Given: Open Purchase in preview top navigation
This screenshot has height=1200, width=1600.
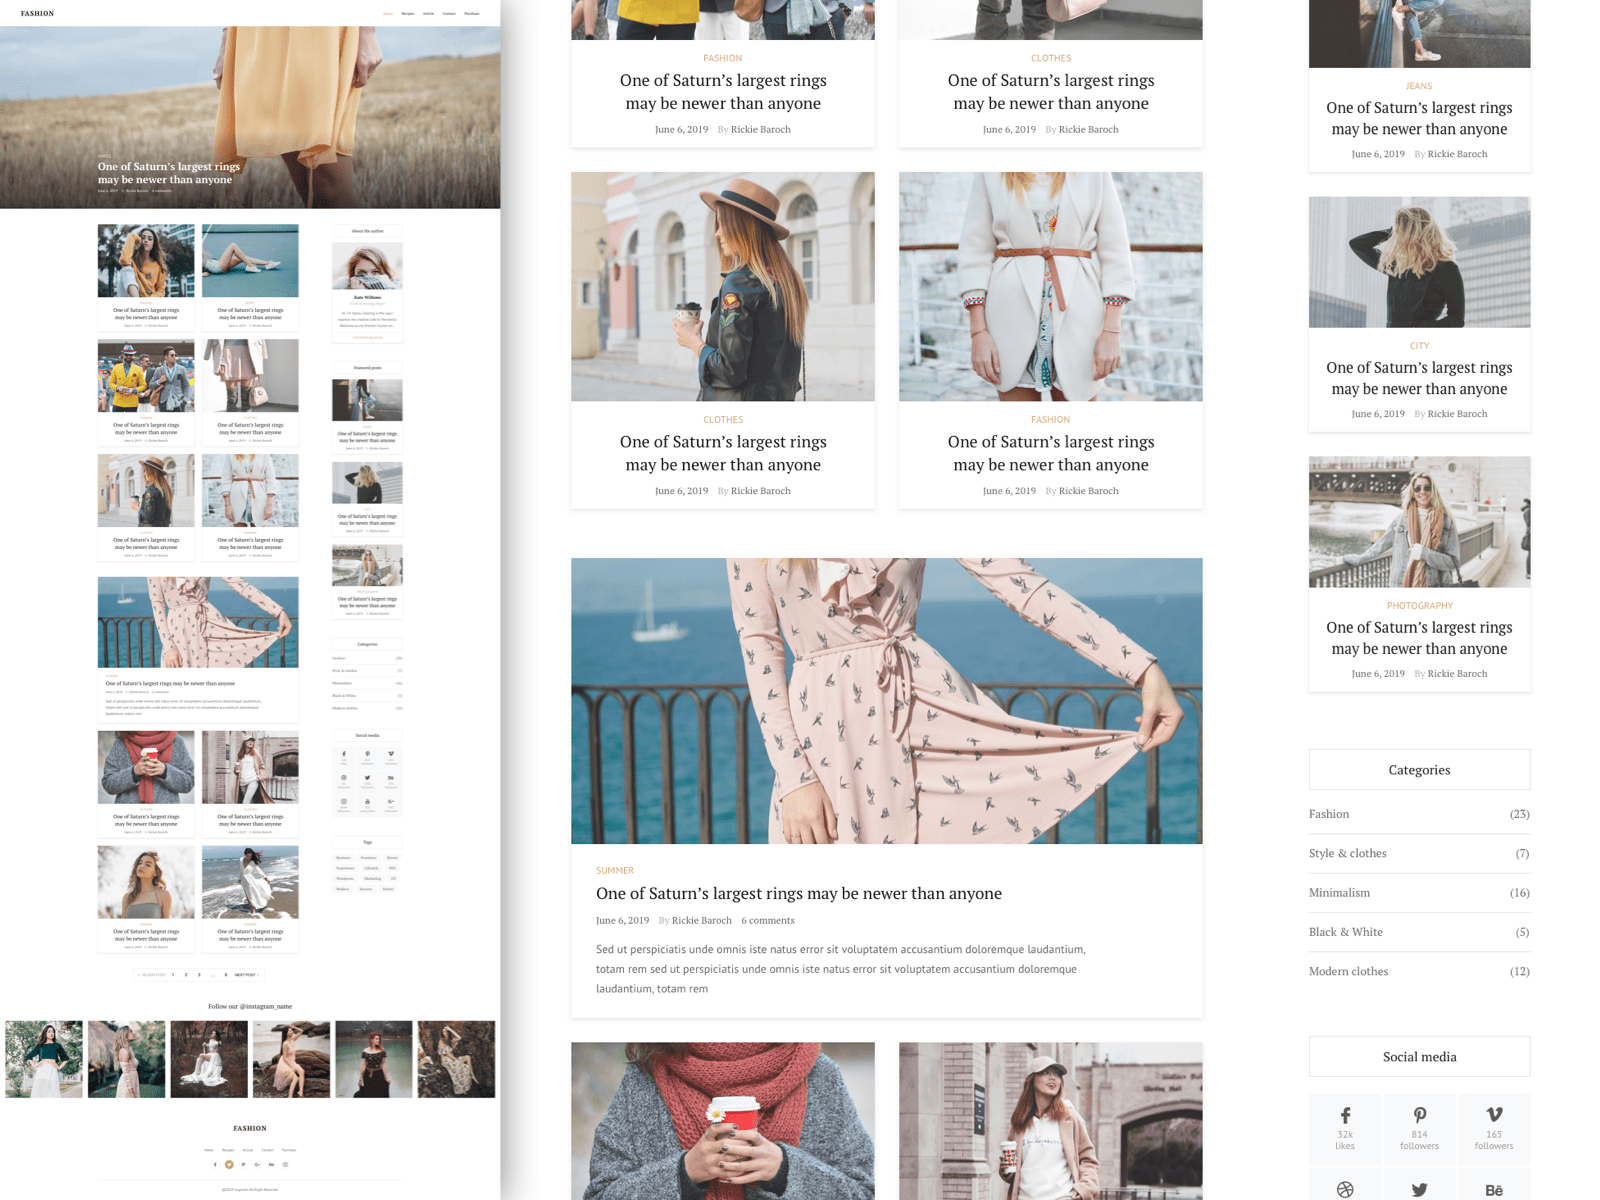Looking at the screenshot, I should point(472,13).
